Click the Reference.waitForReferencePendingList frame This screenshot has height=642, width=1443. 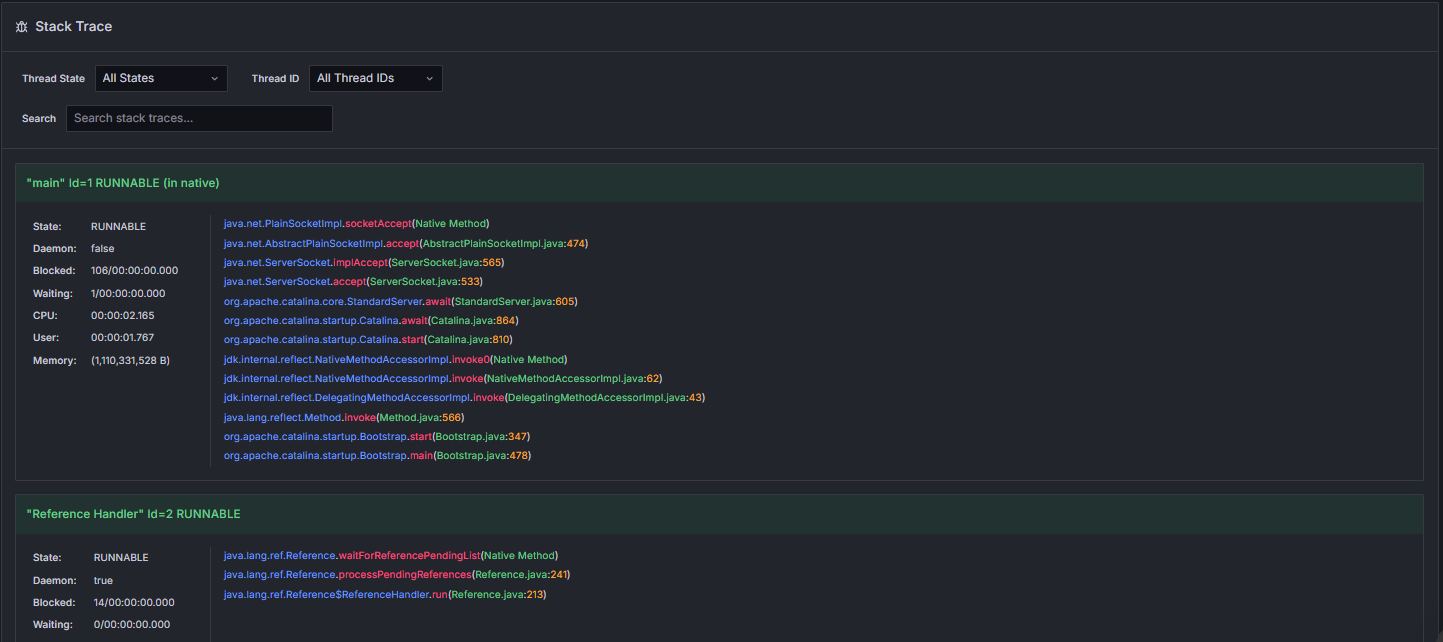[x=390, y=555]
